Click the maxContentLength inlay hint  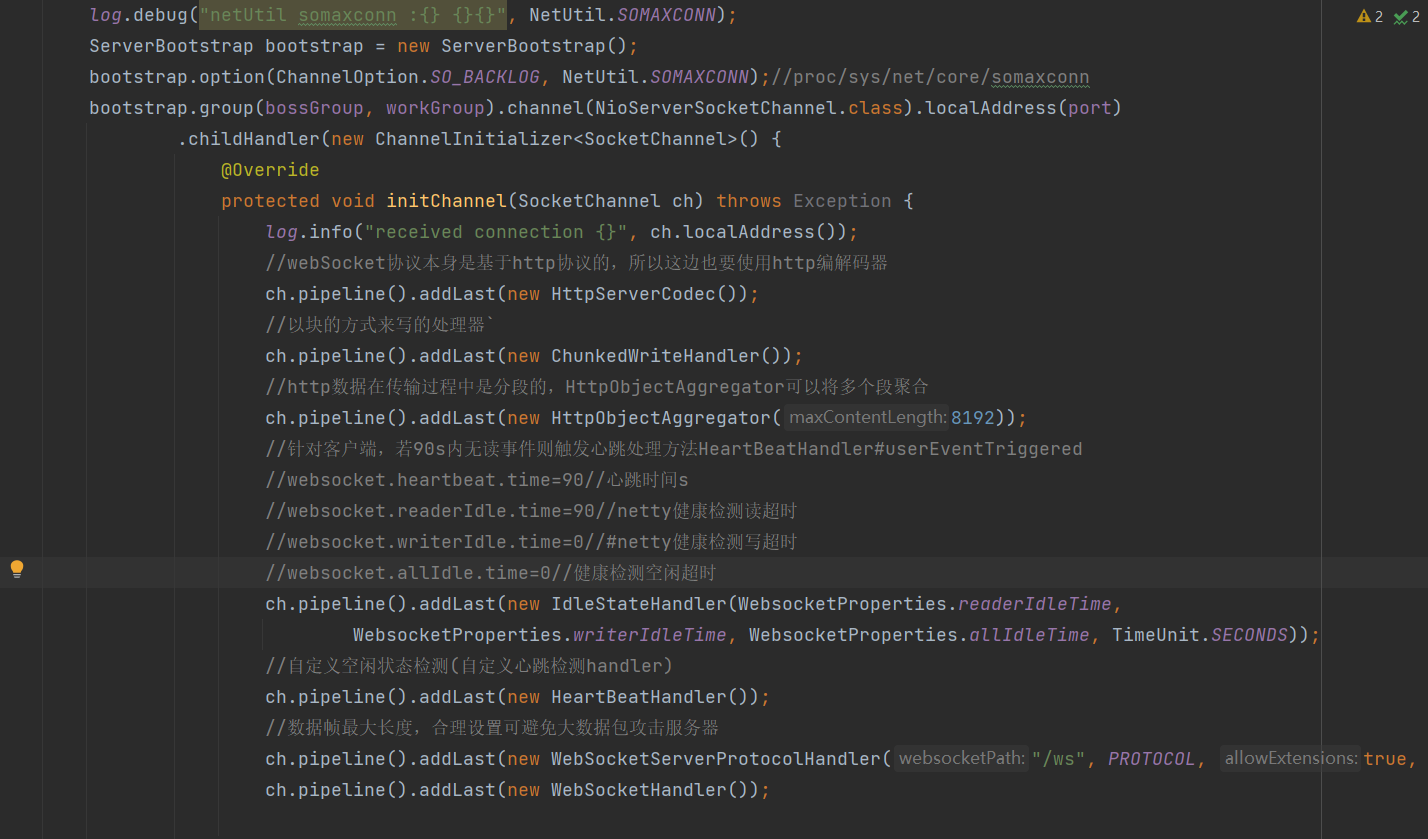tap(866, 417)
